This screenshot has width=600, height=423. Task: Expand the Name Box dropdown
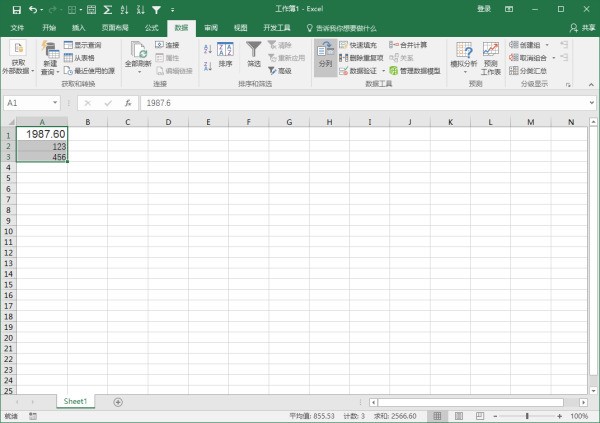(x=54, y=102)
